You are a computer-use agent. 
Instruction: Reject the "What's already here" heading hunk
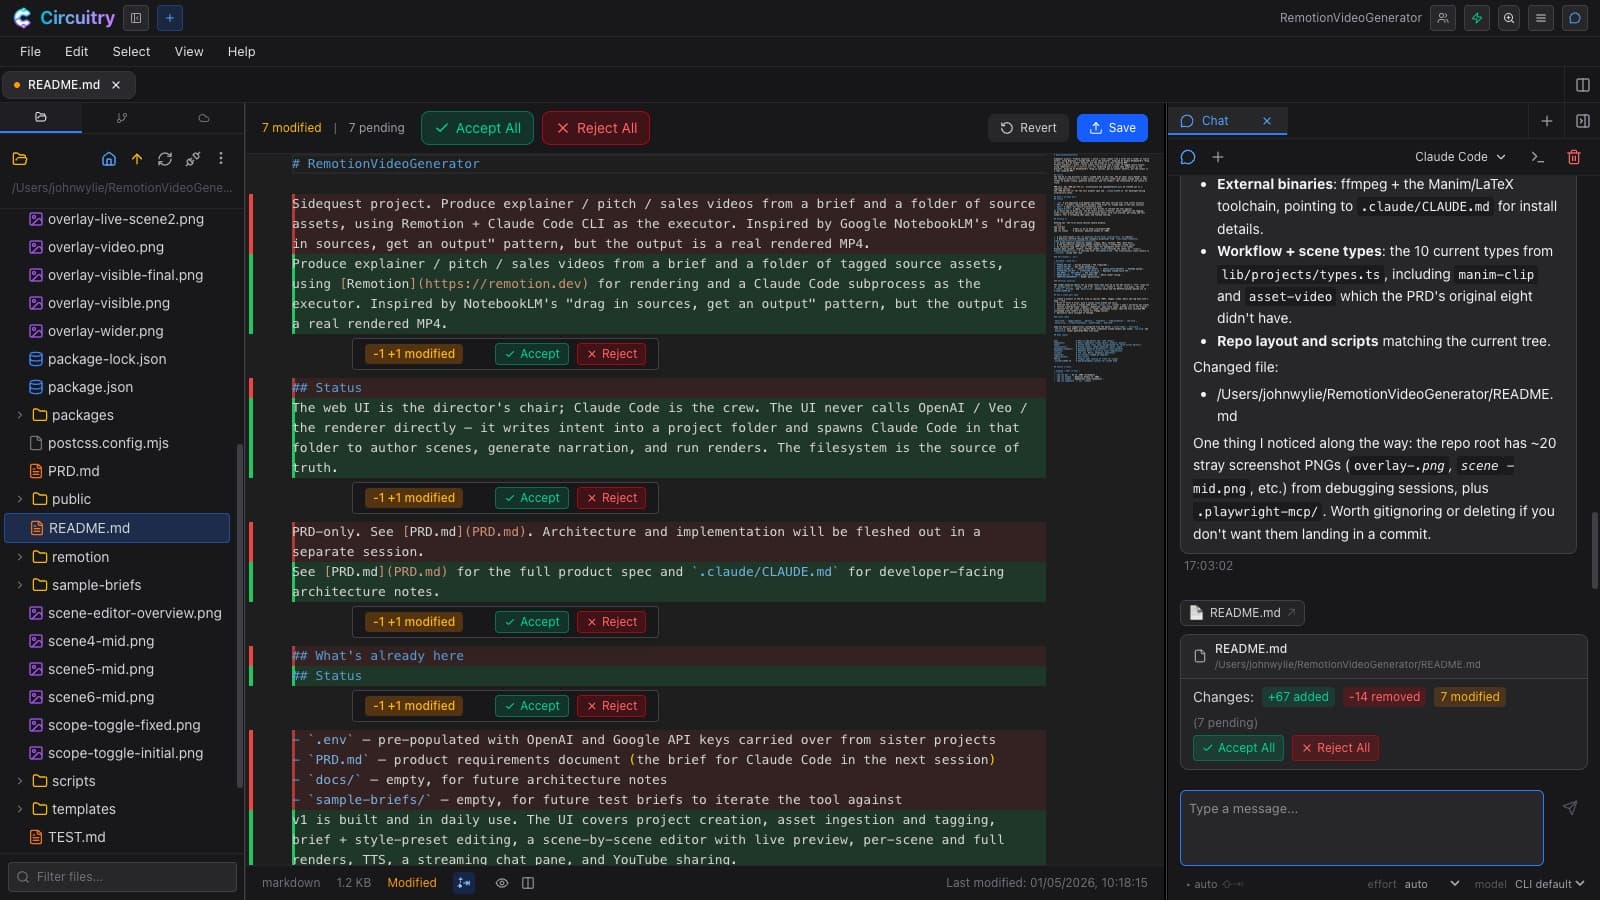(610, 706)
